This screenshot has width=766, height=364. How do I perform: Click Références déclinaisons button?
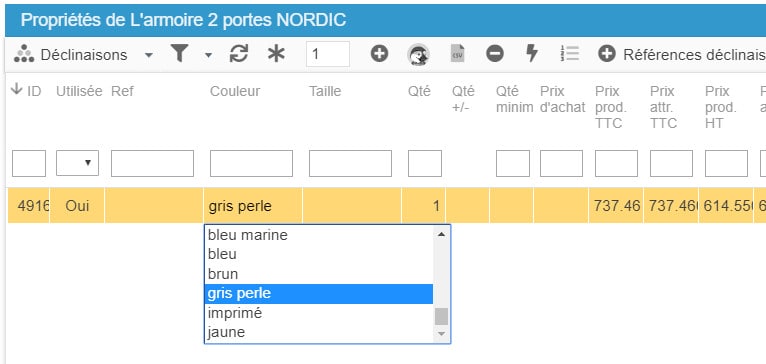(x=681, y=54)
